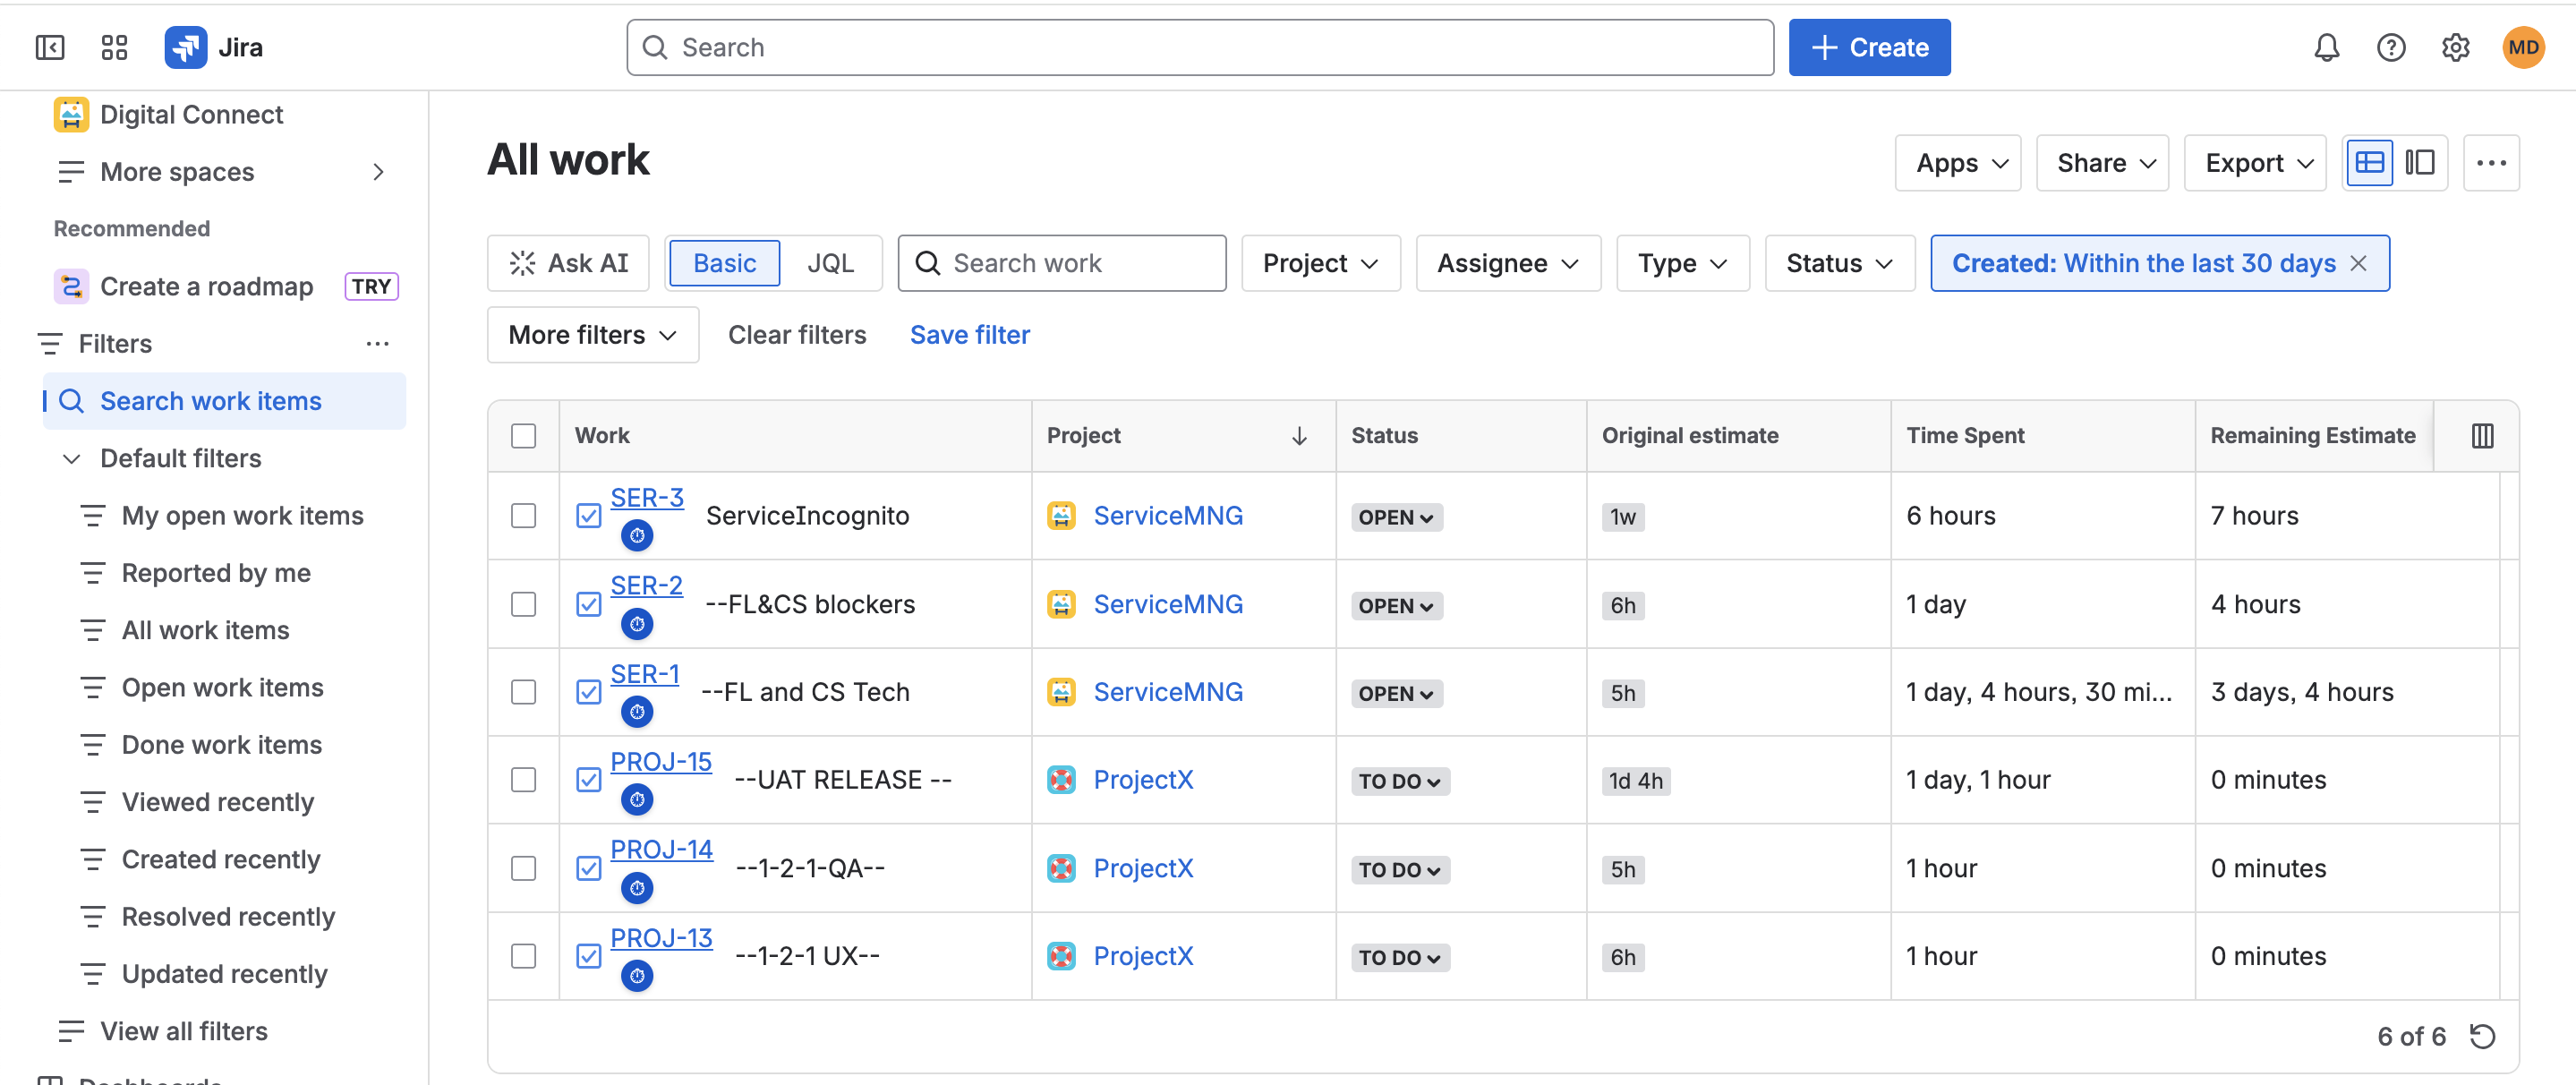
Task: Open the three-dot more actions menu
Action: (2490, 162)
